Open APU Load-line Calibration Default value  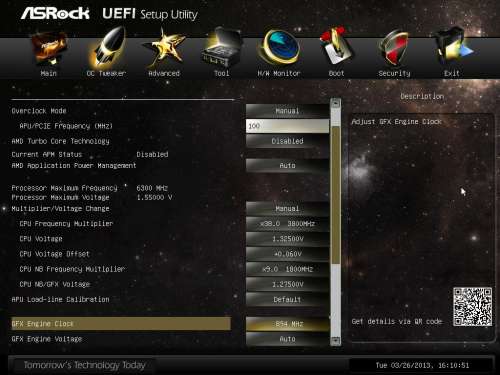287,299
